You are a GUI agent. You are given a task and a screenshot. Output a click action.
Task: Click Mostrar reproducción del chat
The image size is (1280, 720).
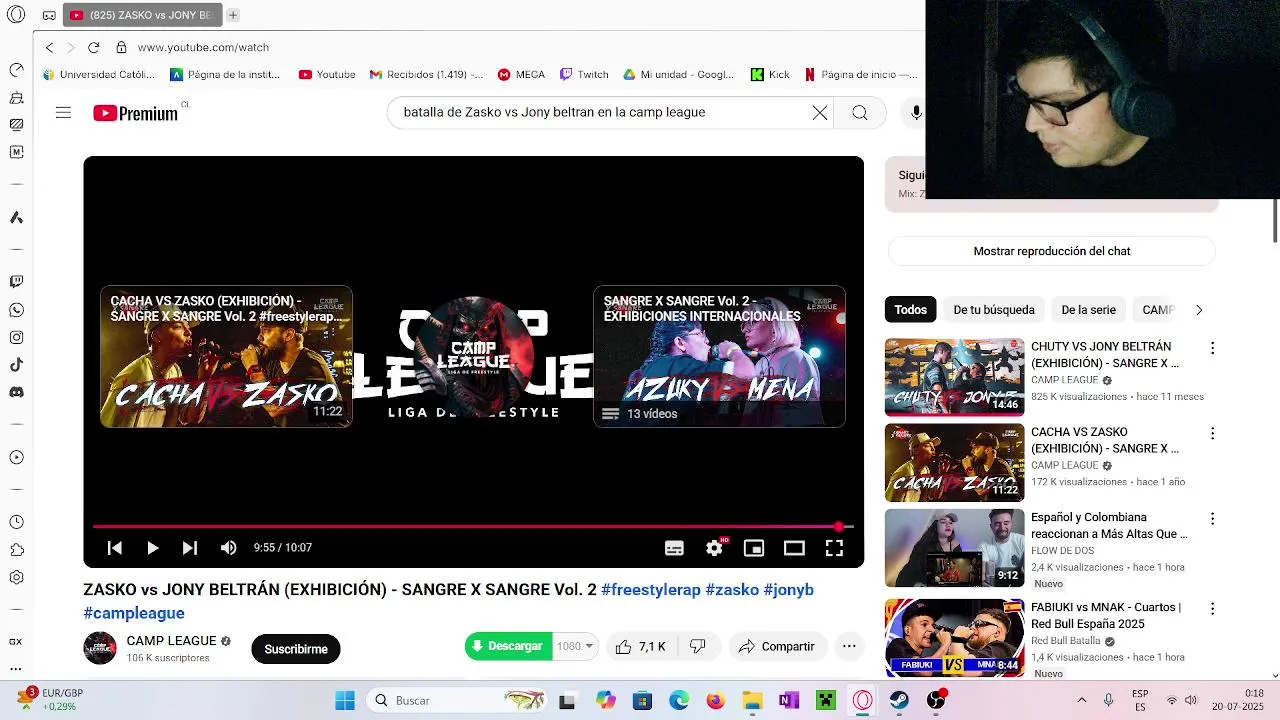(x=1052, y=251)
